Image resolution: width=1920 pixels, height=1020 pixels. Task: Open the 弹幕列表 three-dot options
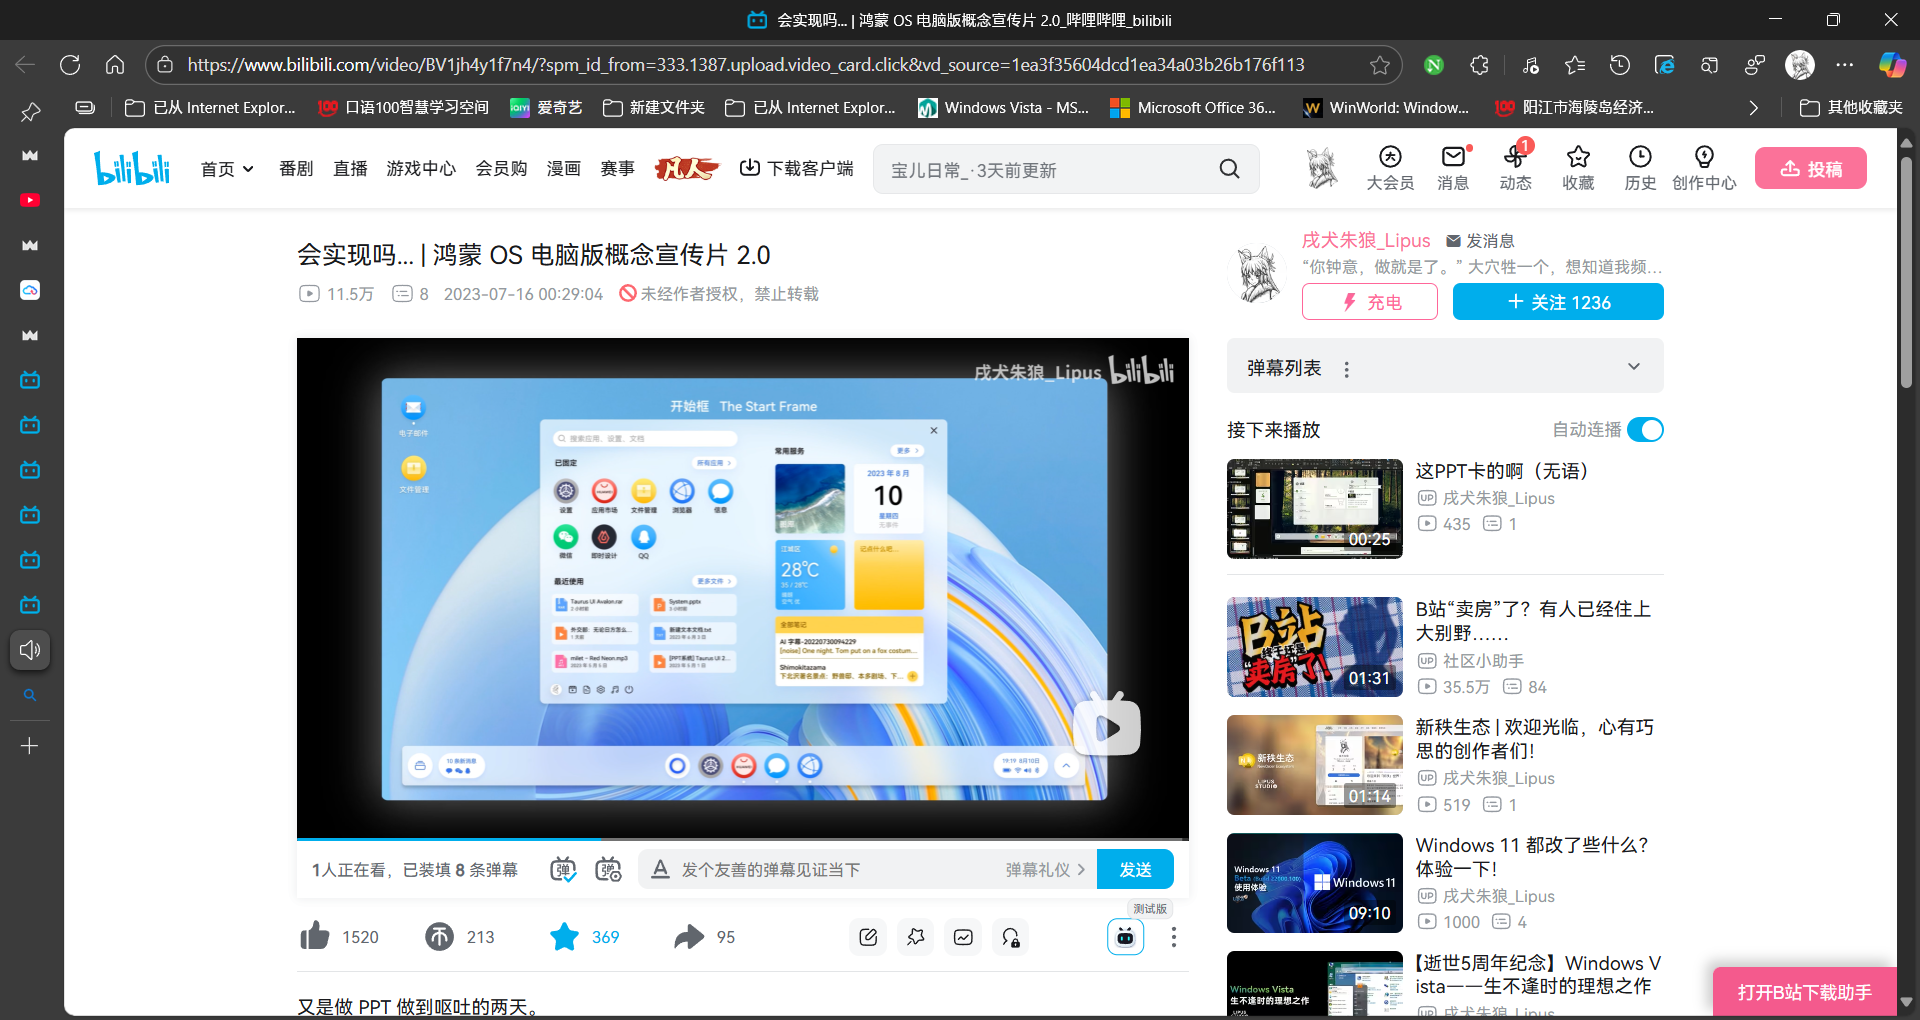pyautogui.click(x=1347, y=369)
